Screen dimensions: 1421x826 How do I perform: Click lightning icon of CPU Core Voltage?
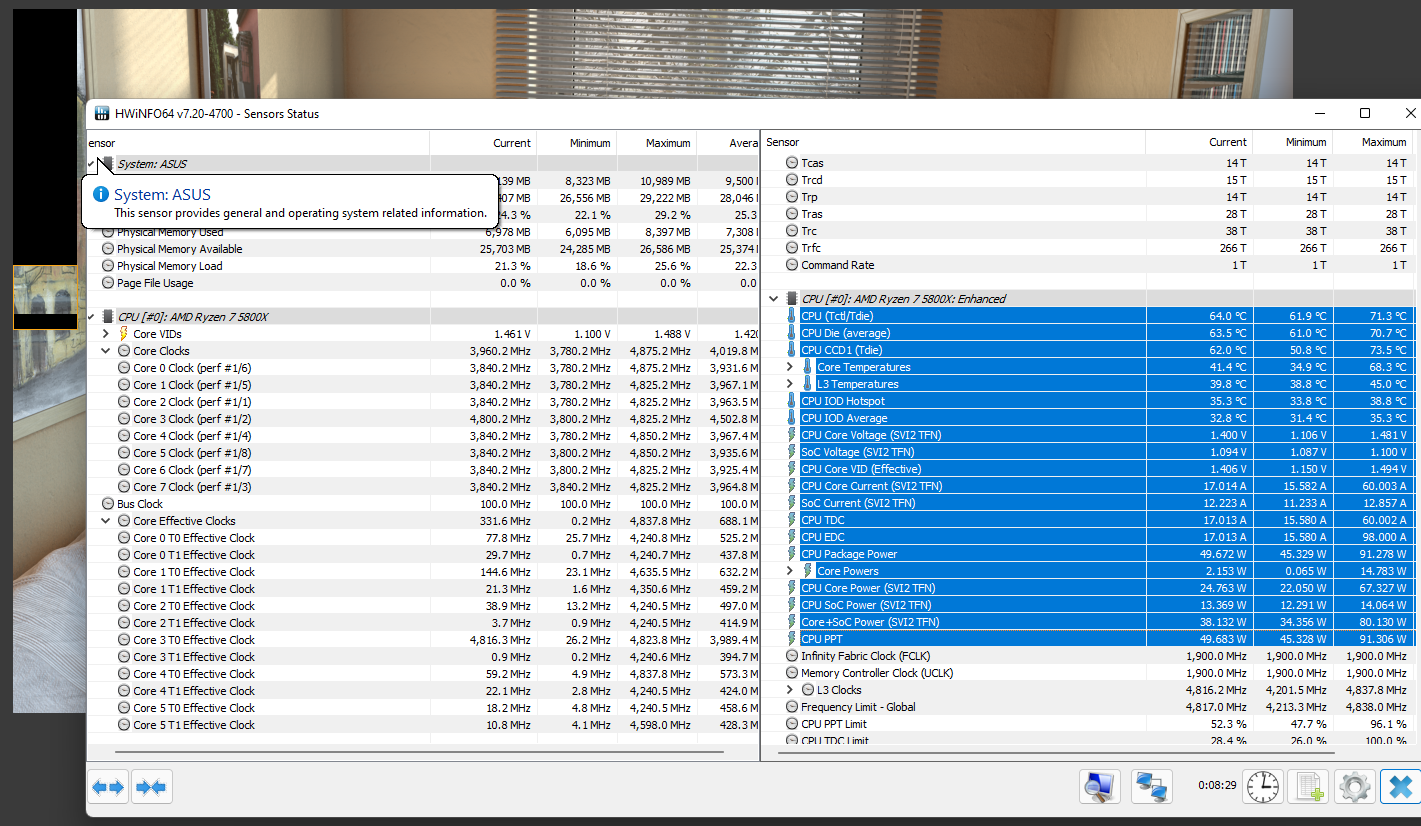coord(792,435)
